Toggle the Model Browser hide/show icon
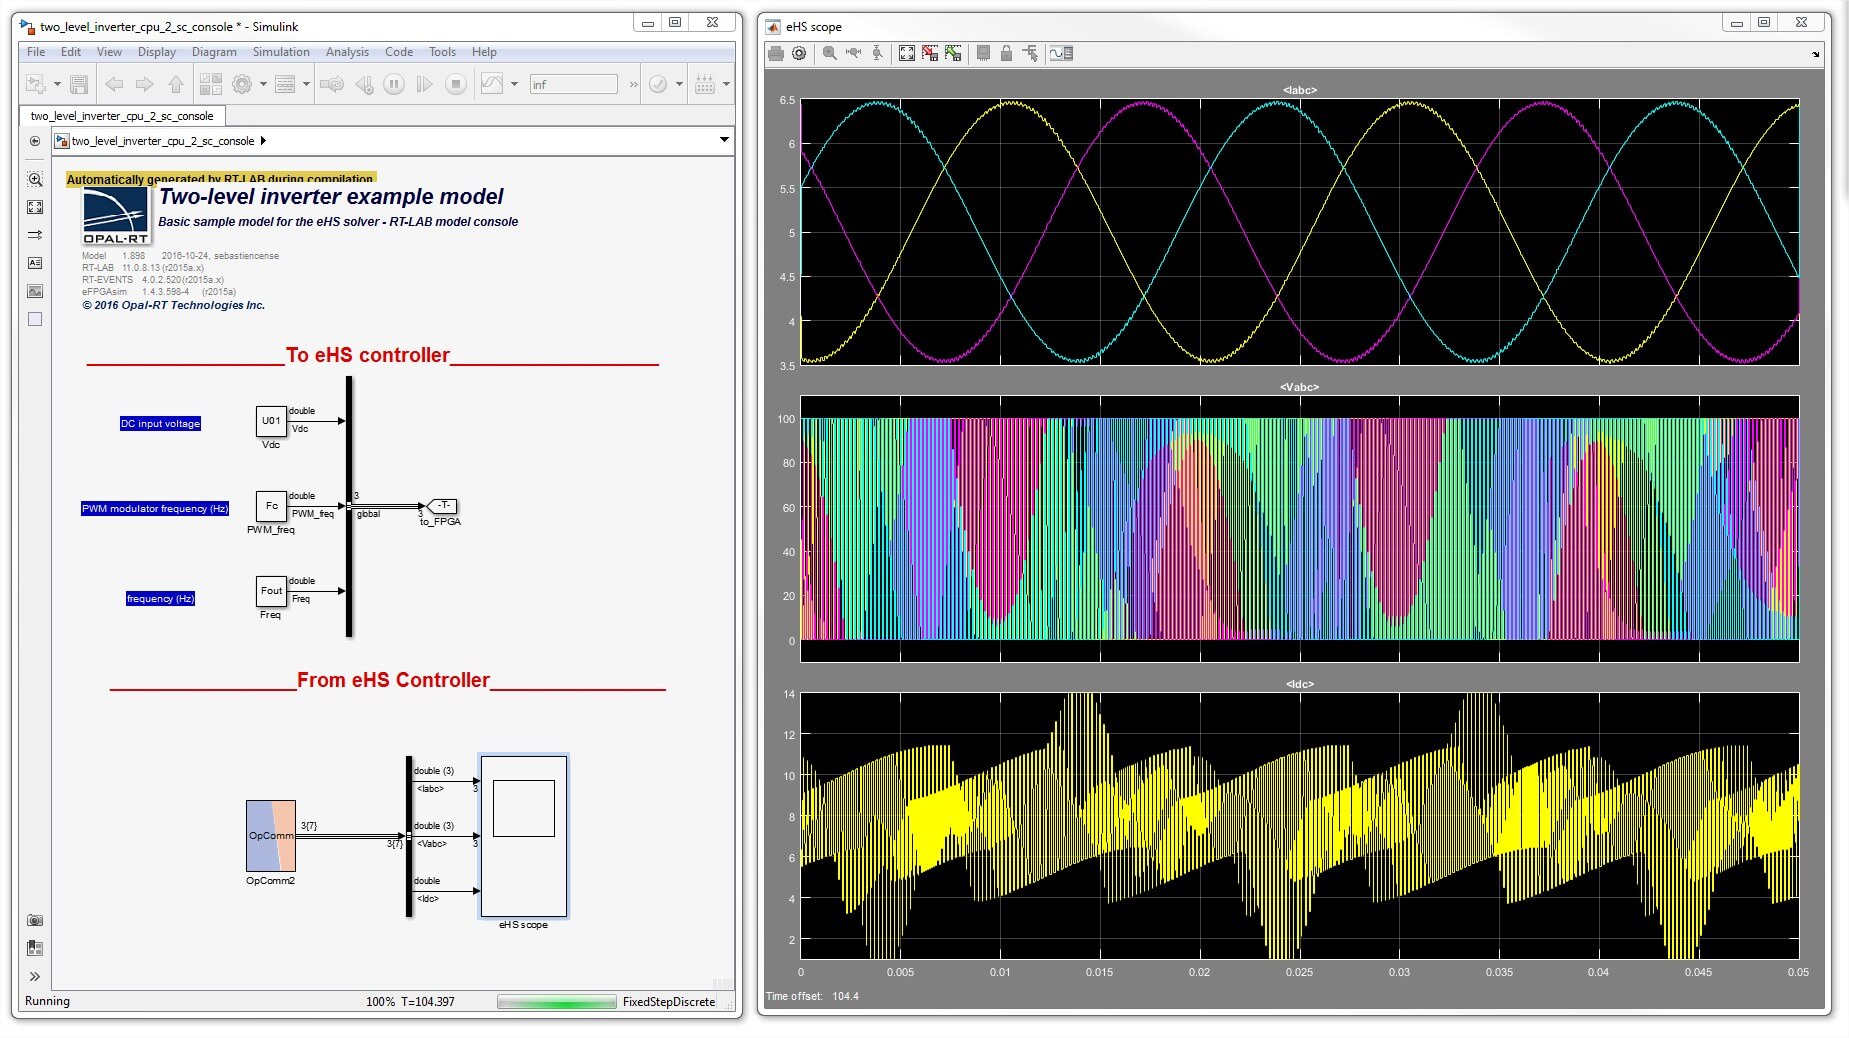This screenshot has width=1849, height=1038. pos(35,141)
